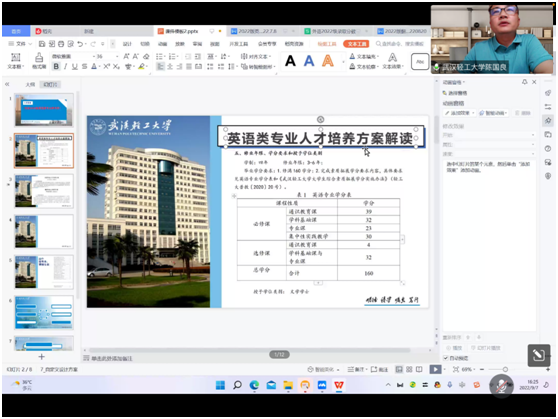558x419 pixels.
Task: Switch to the 动画 Animation ribbon tab
Action: tap(163, 44)
